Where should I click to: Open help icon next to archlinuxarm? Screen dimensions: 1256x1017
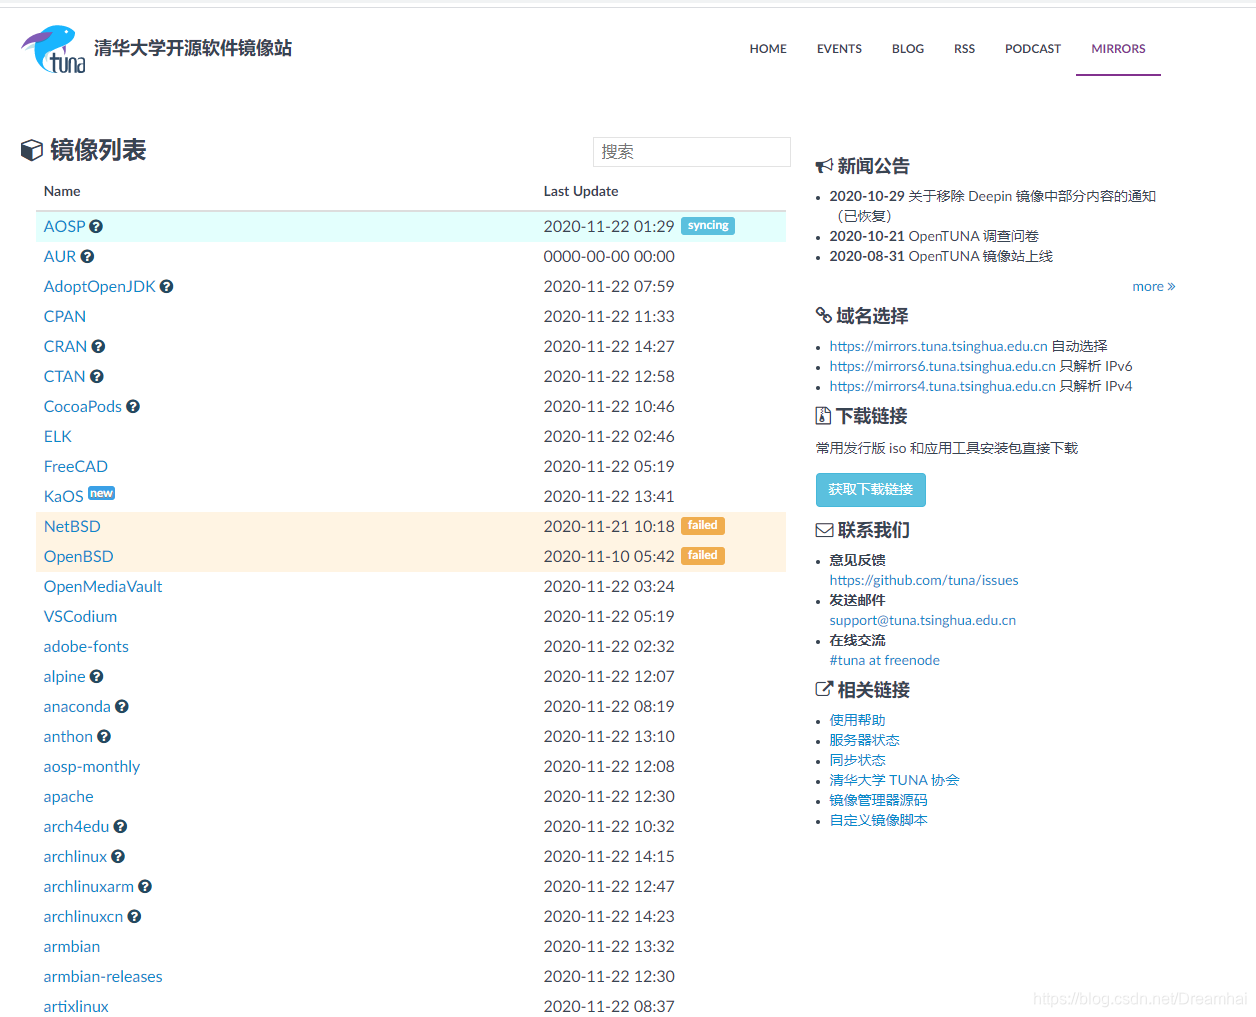(145, 887)
